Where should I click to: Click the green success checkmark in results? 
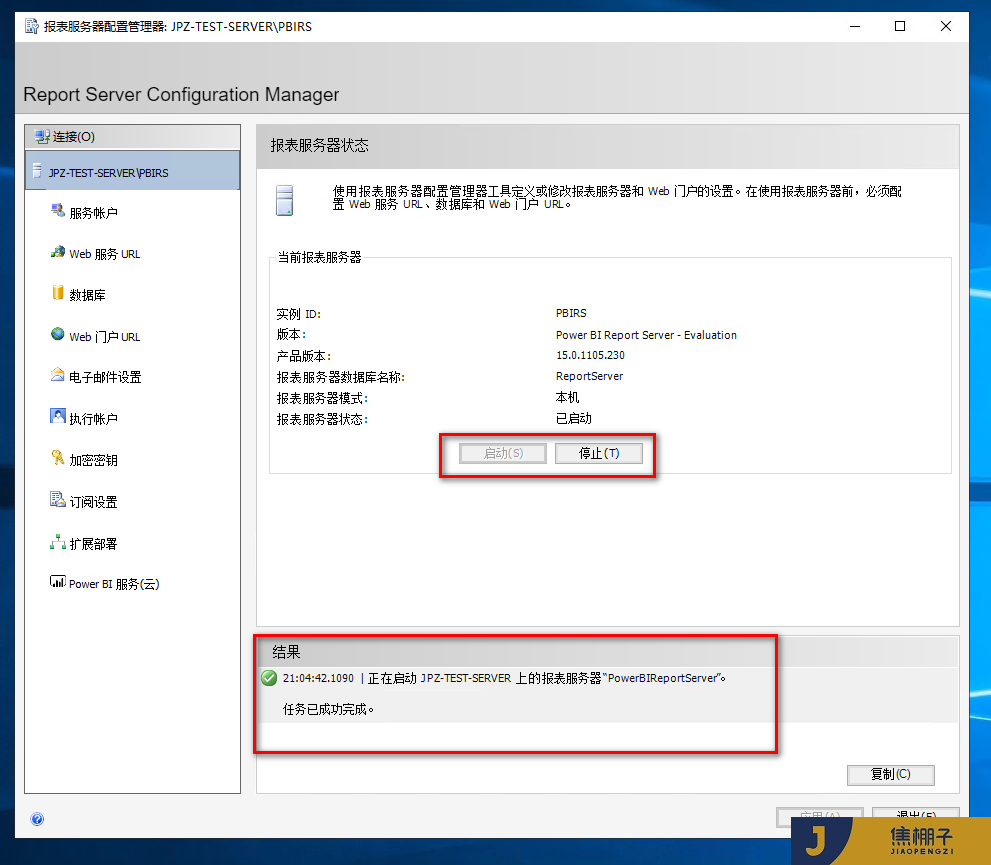coord(268,678)
